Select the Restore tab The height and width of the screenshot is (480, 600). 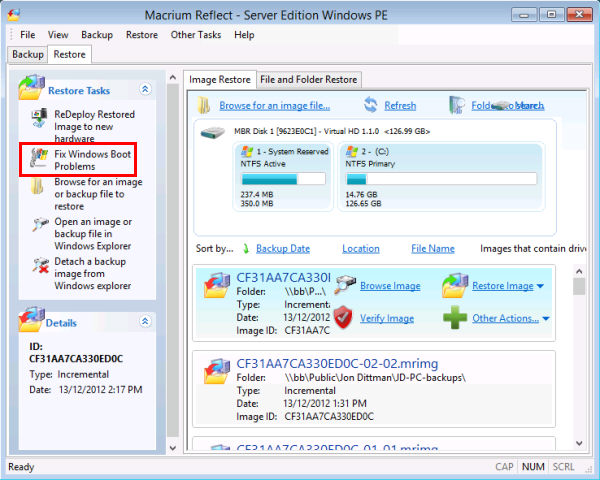[x=69, y=54]
